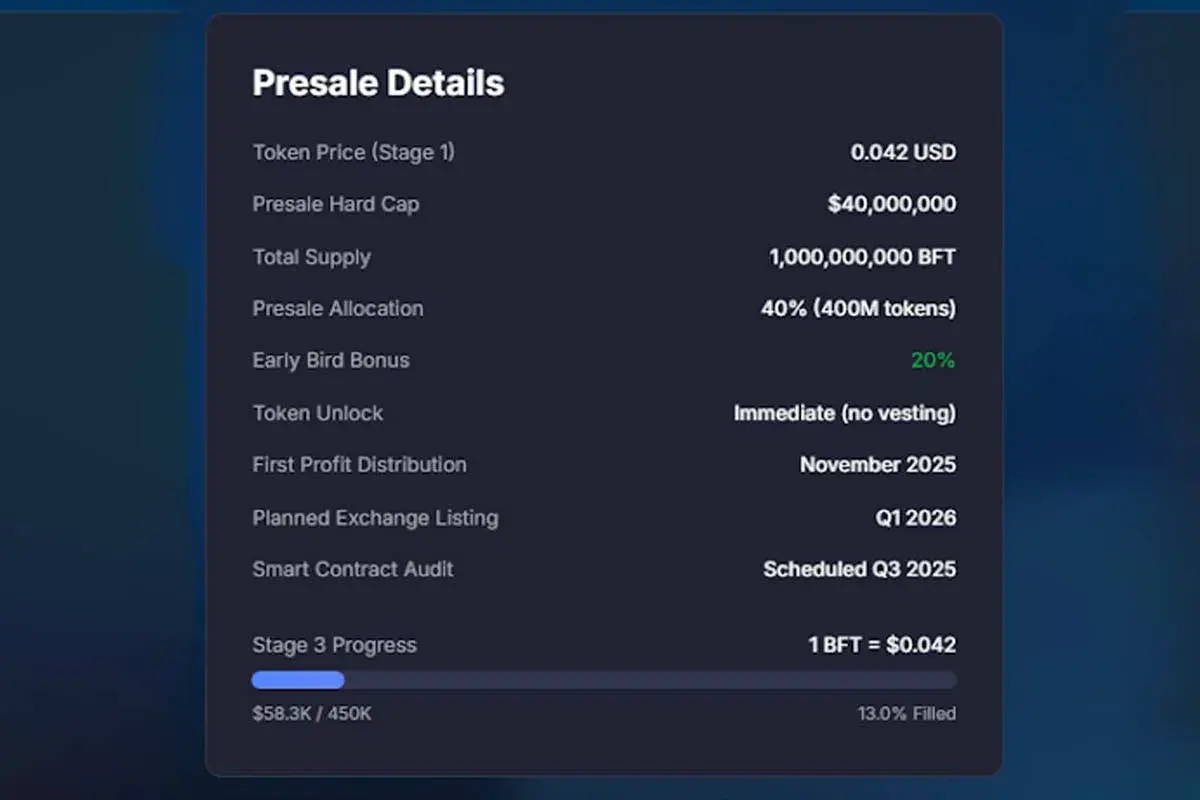Select the Token Price (Stage 1) label
Viewport: 1200px width, 800px height.
pos(353,152)
